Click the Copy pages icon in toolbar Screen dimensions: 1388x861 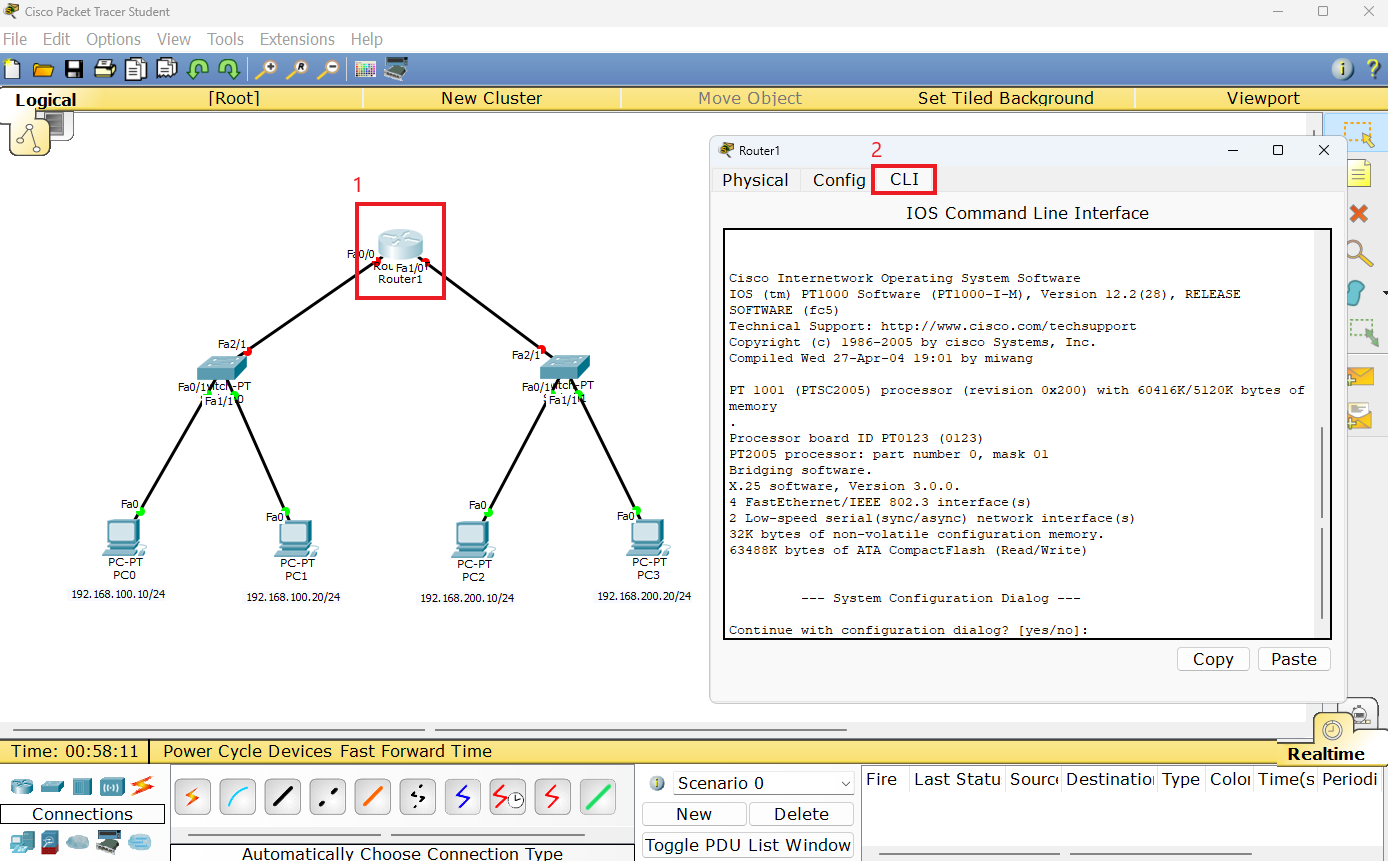click(x=136, y=69)
